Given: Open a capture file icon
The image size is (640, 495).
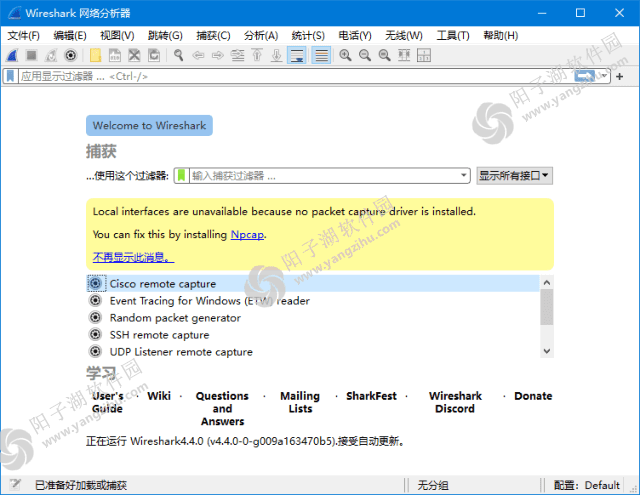Looking at the screenshot, I should click(96, 55).
